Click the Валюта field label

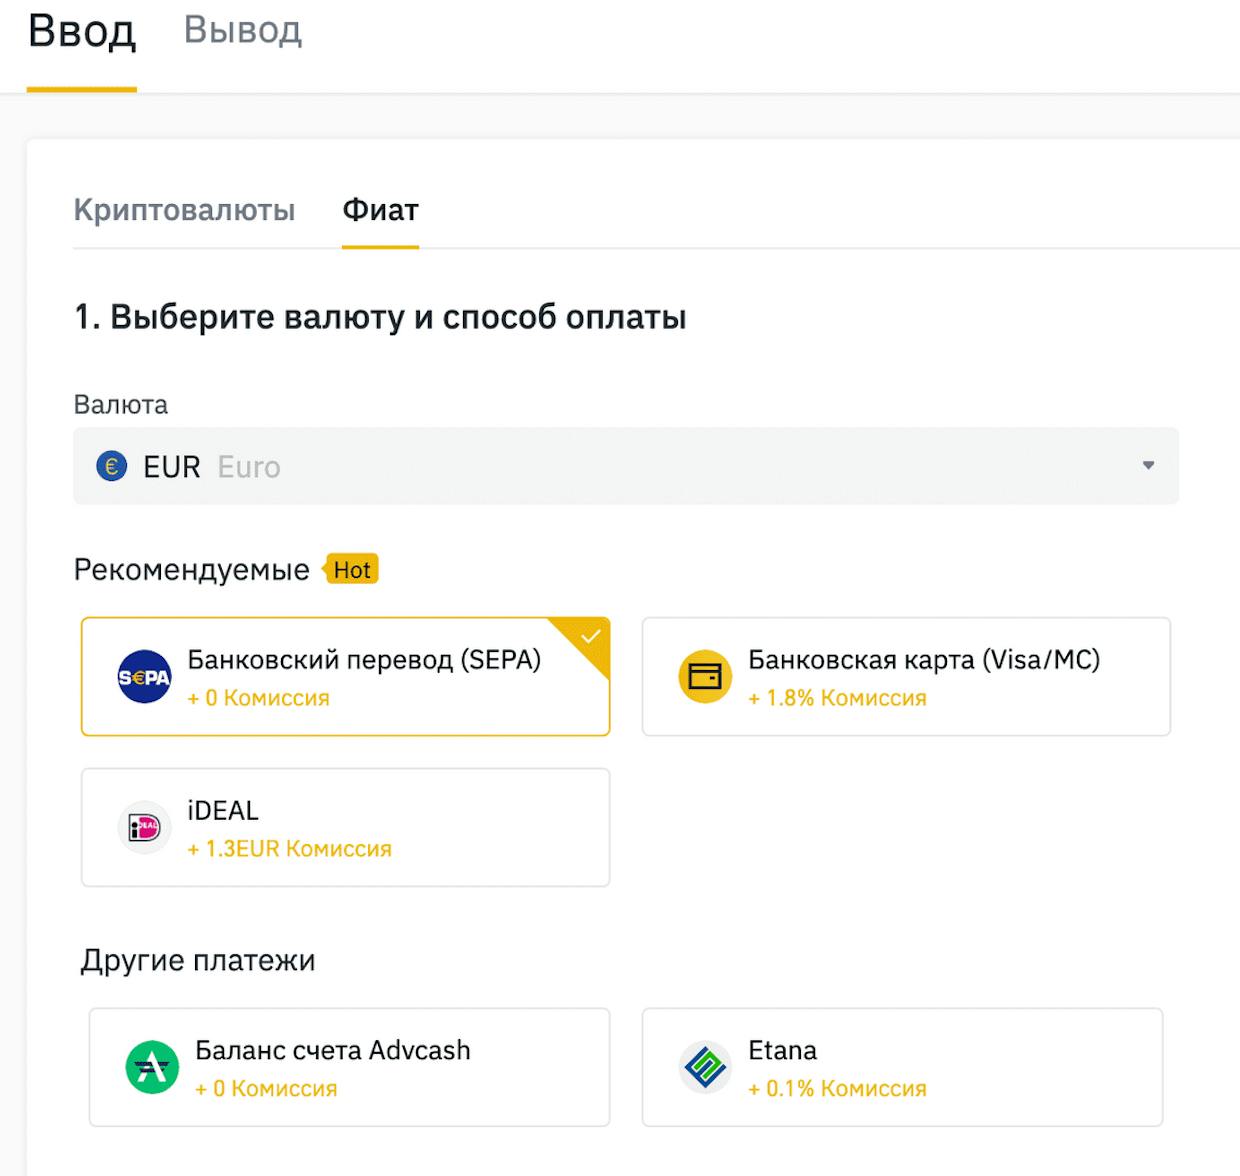click(x=121, y=405)
